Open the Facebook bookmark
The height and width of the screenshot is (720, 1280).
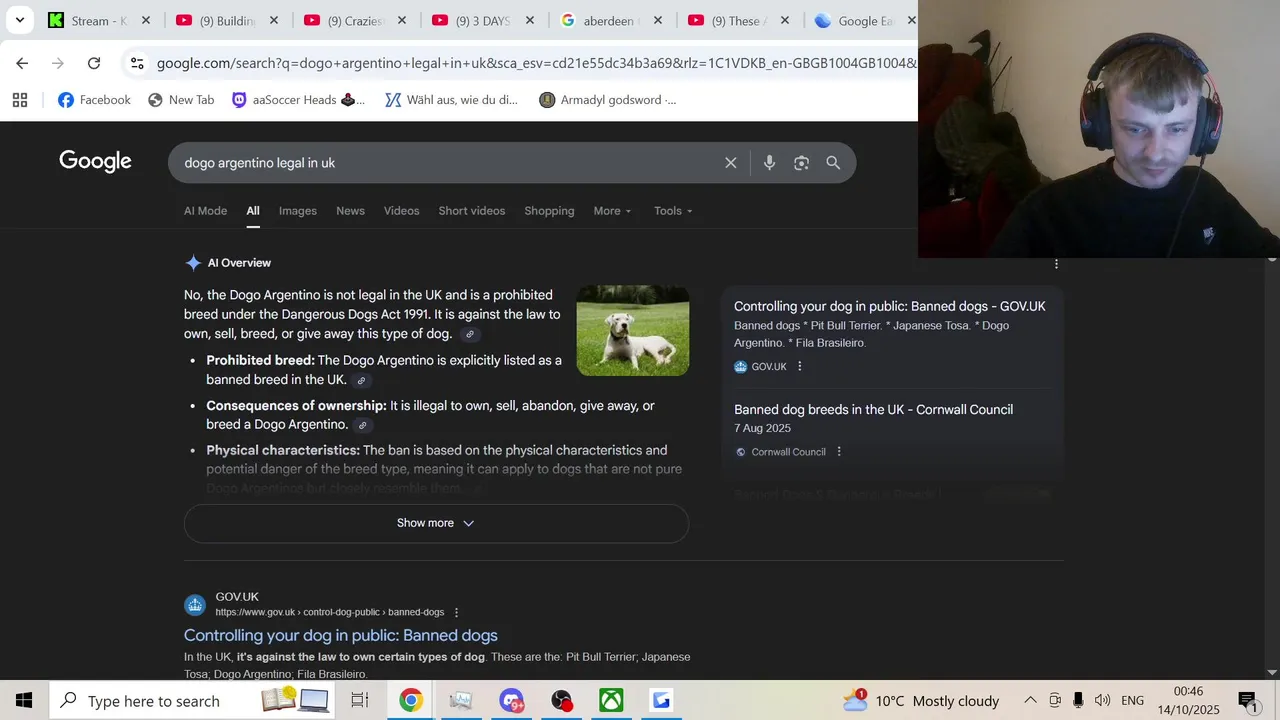click(x=94, y=100)
